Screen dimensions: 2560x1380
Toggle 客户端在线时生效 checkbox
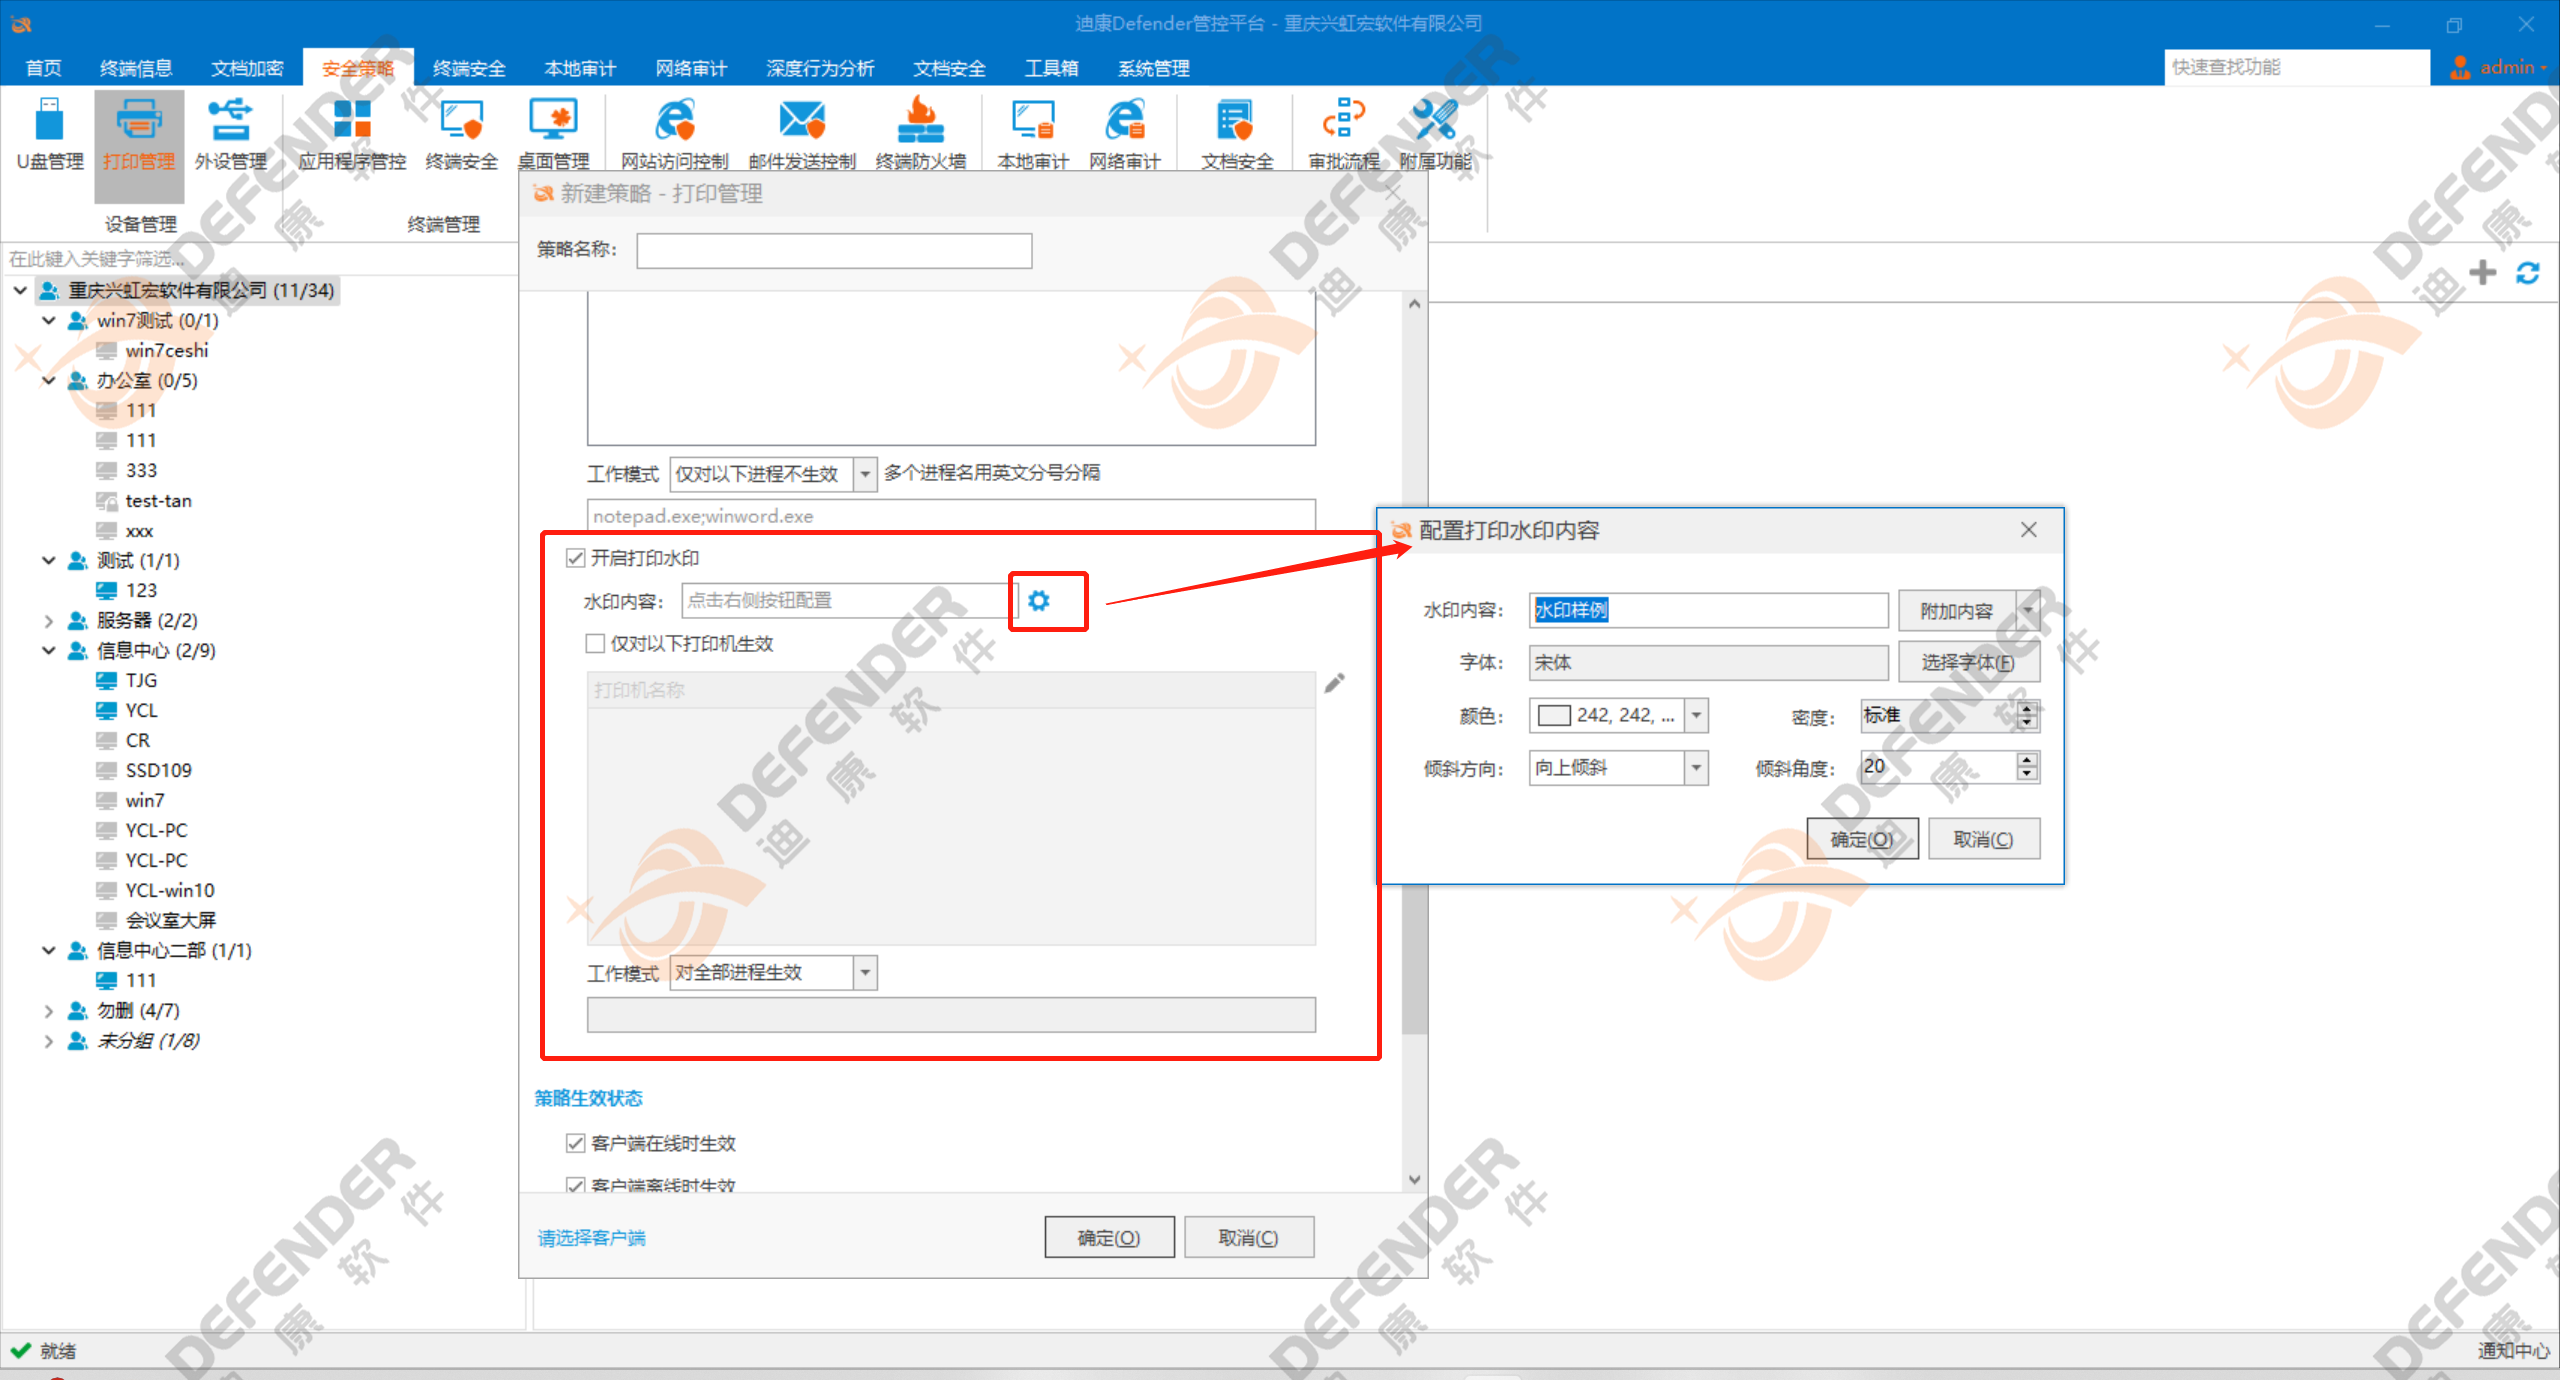coord(575,1142)
